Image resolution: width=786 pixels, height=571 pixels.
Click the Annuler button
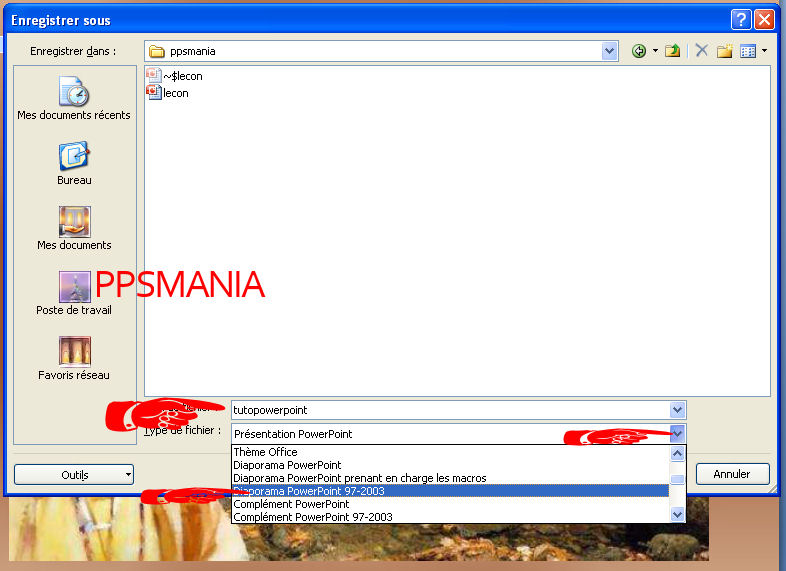tap(733, 474)
